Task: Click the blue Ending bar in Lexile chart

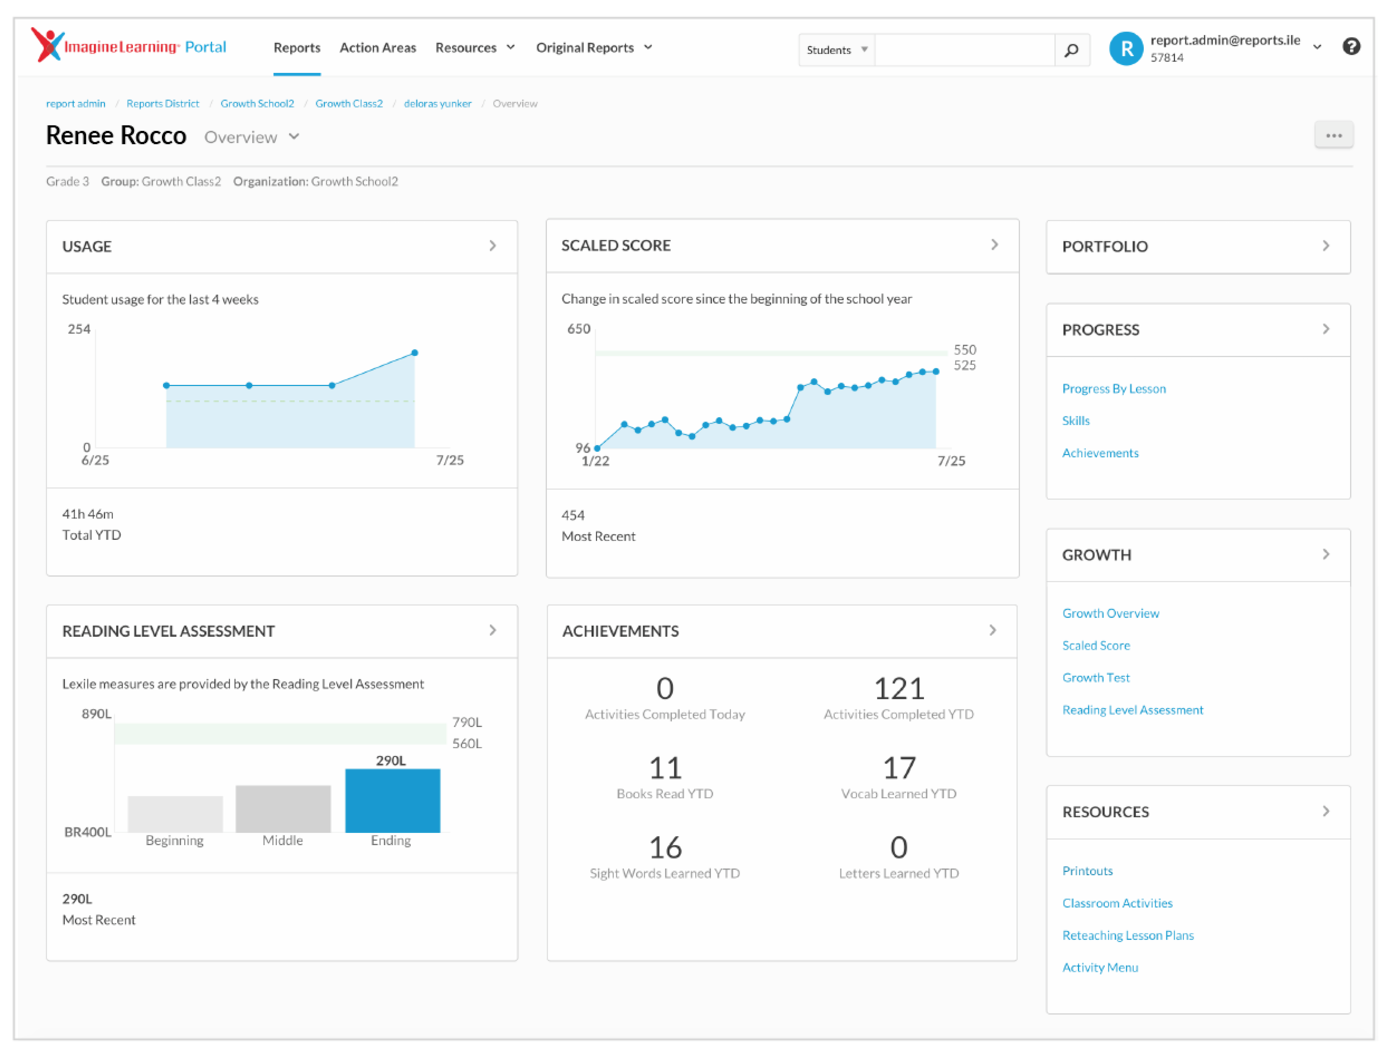Action: 392,800
